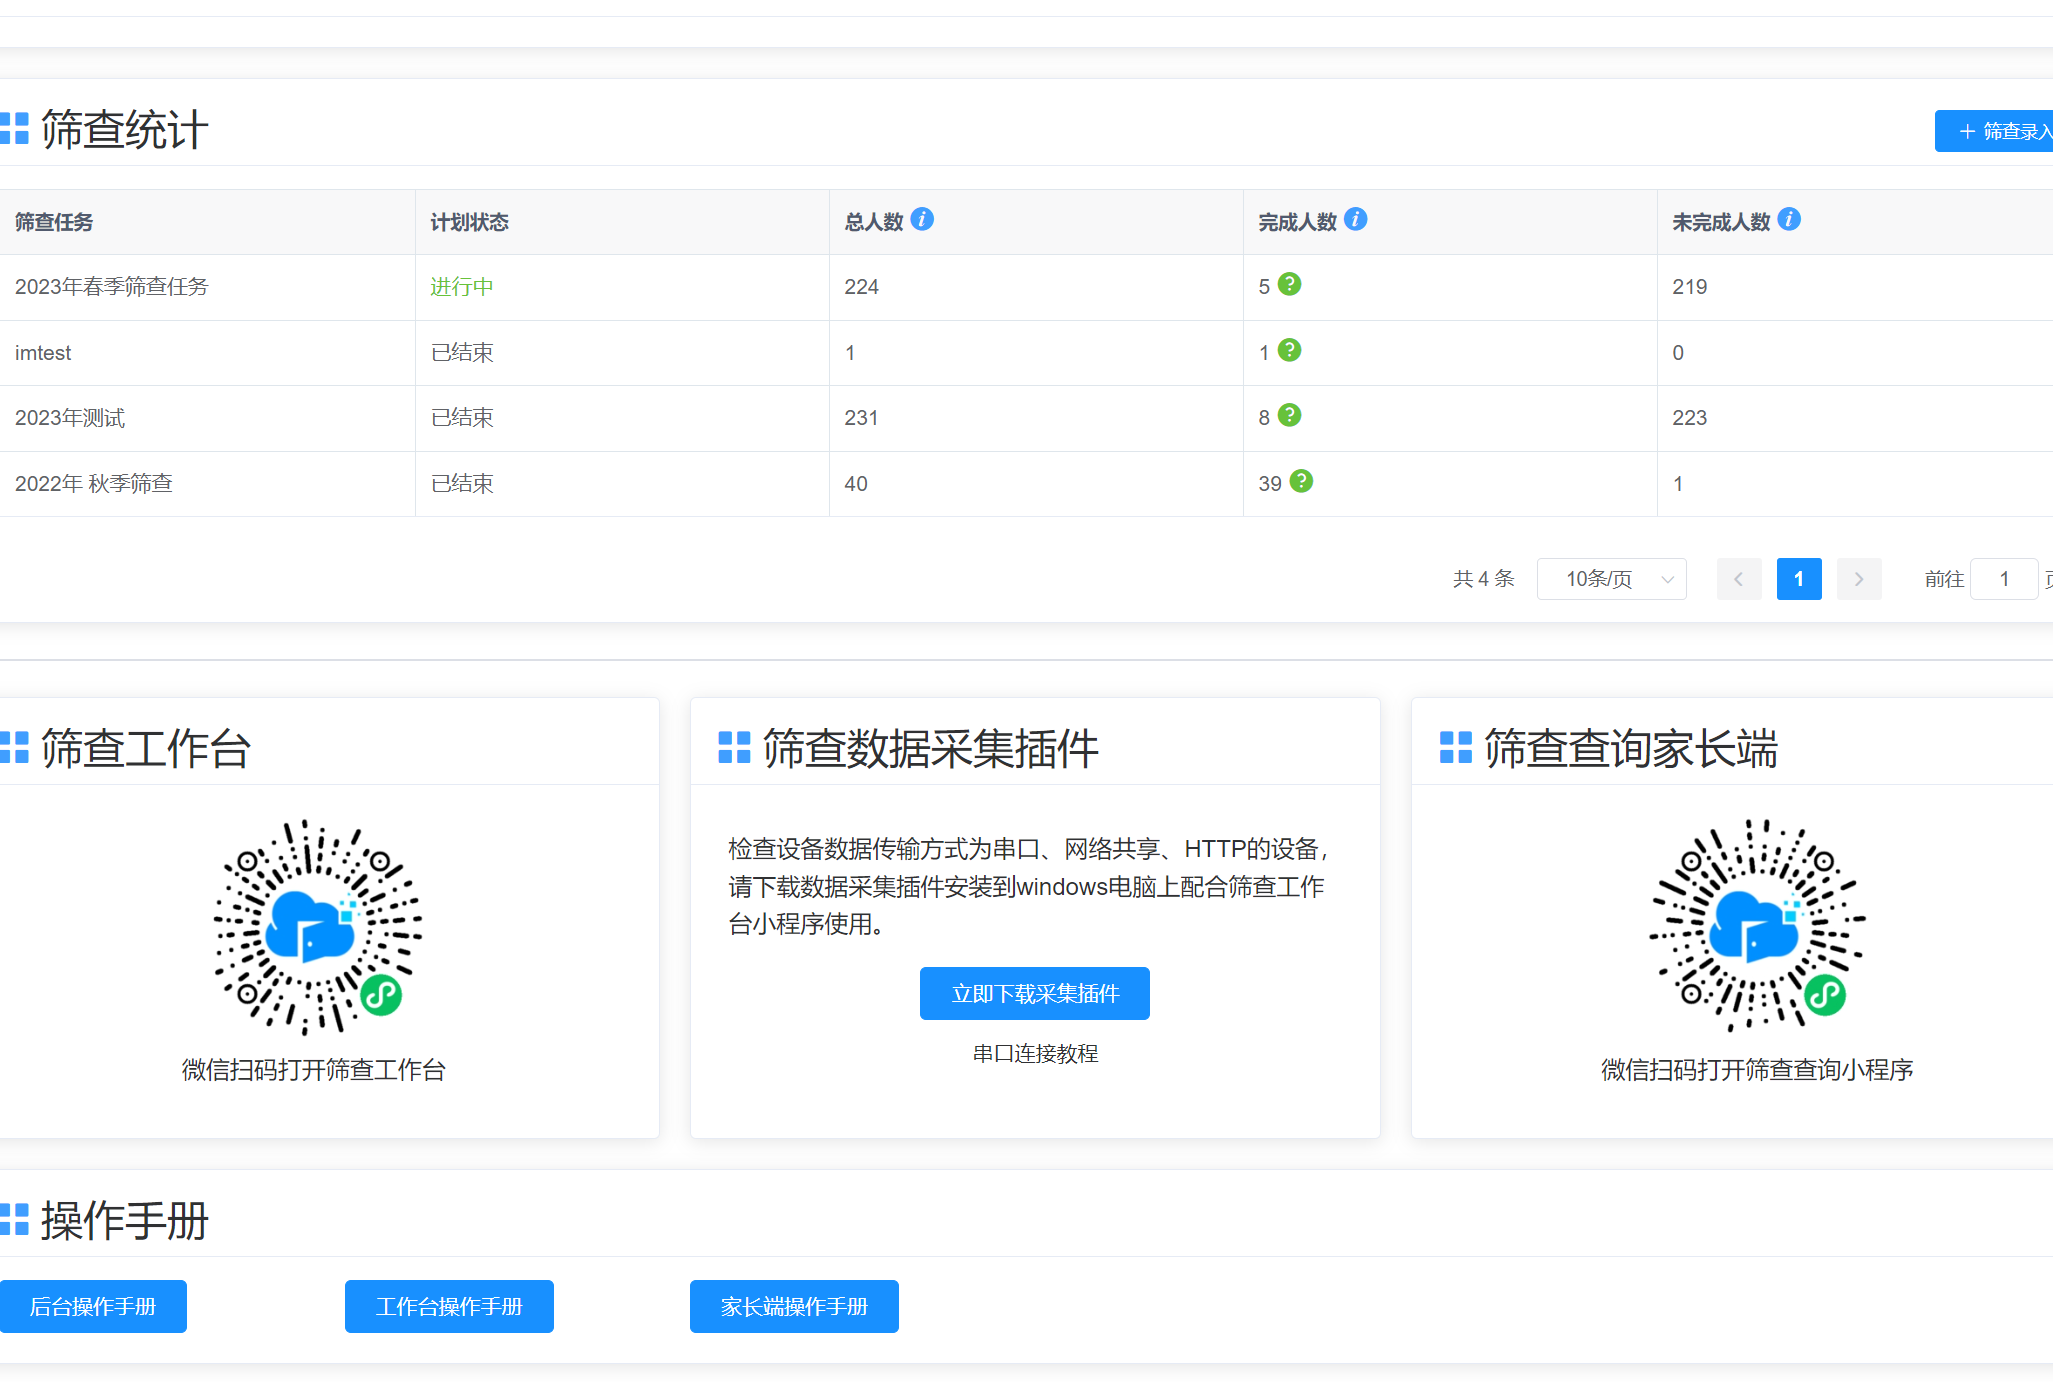2053x1382 pixels.
Task: Click the 筛查数据采集插件 section title
Action: click(x=931, y=748)
